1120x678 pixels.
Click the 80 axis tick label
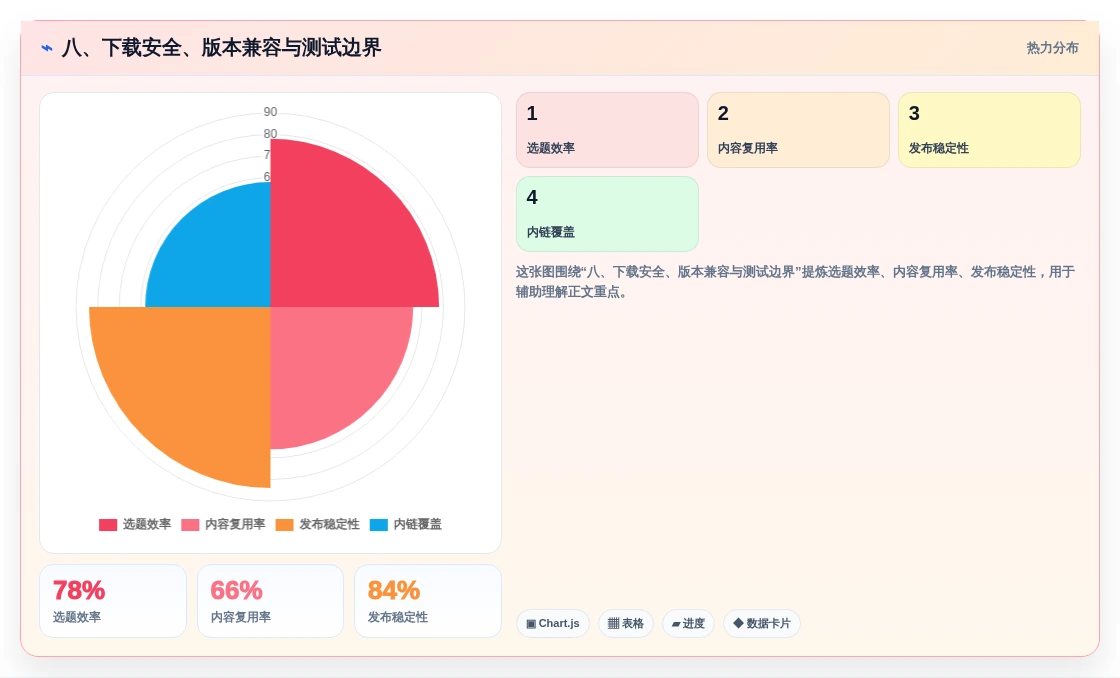(270, 134)
